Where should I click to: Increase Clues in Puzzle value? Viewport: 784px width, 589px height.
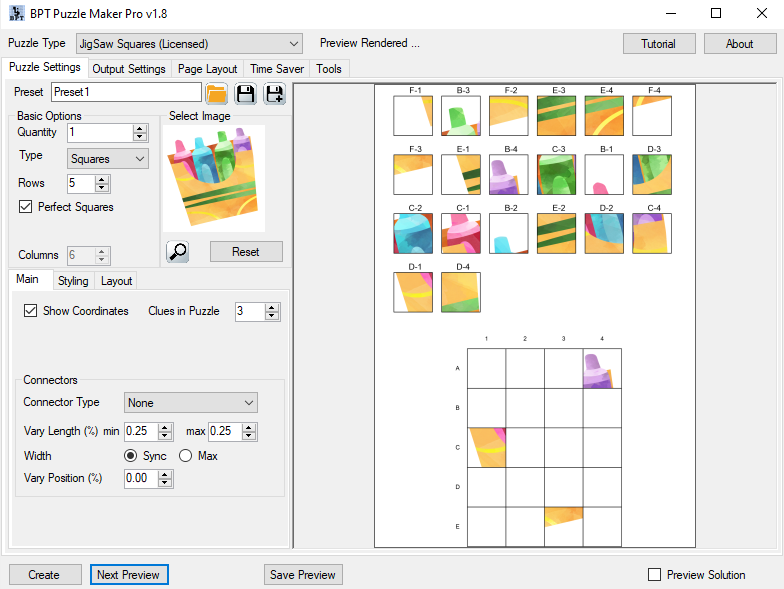pyautogui.click(x=272, y=307)
